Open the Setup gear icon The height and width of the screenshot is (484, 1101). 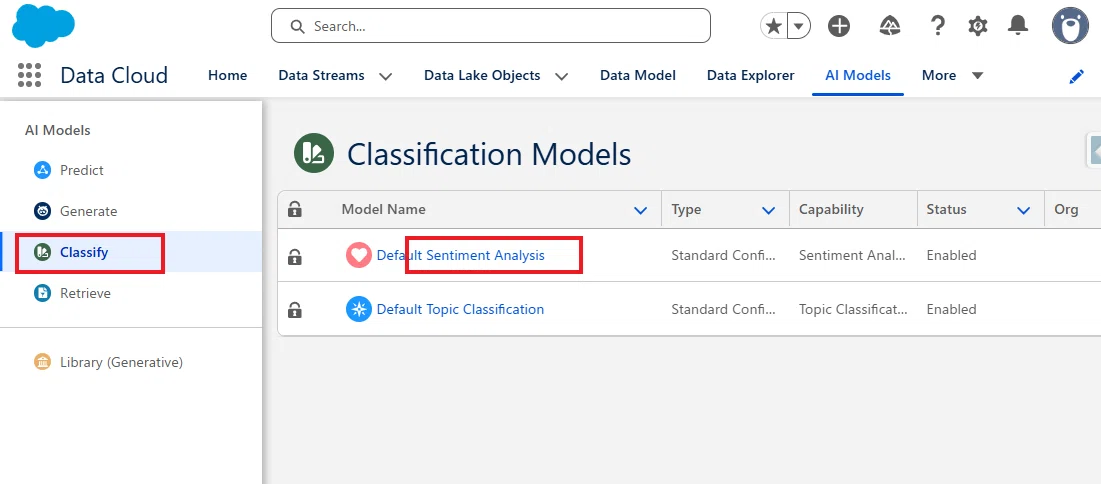tap(977, 27)
